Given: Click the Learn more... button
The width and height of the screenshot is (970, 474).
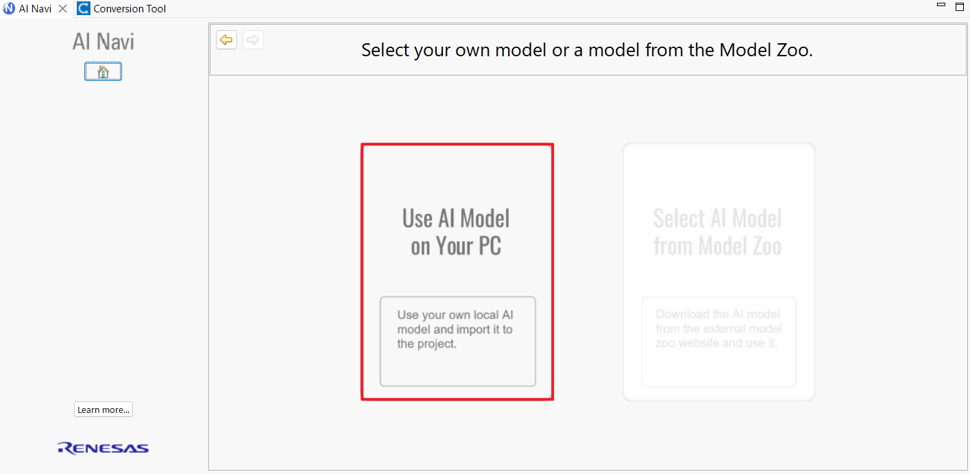Looking at the screenshot, I should point(103,410).
